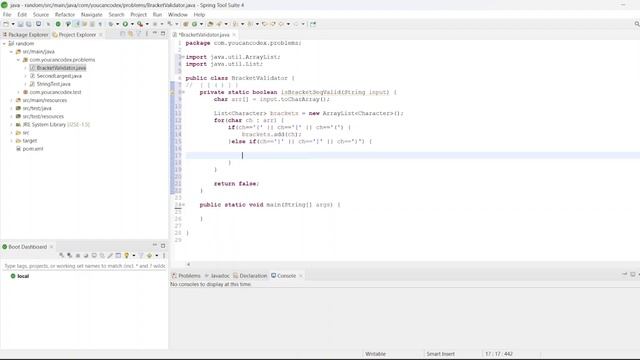This screenshot has width=640, height=360.
Task: Click the search magnifier at toolbar right
Action: [637, 24]
